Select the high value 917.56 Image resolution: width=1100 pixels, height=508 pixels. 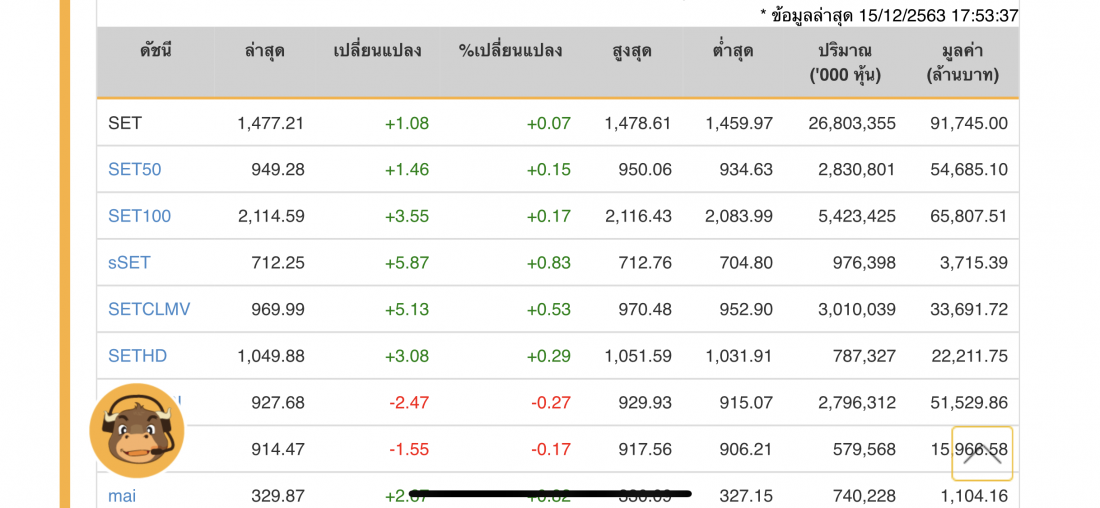coord(645,449)
